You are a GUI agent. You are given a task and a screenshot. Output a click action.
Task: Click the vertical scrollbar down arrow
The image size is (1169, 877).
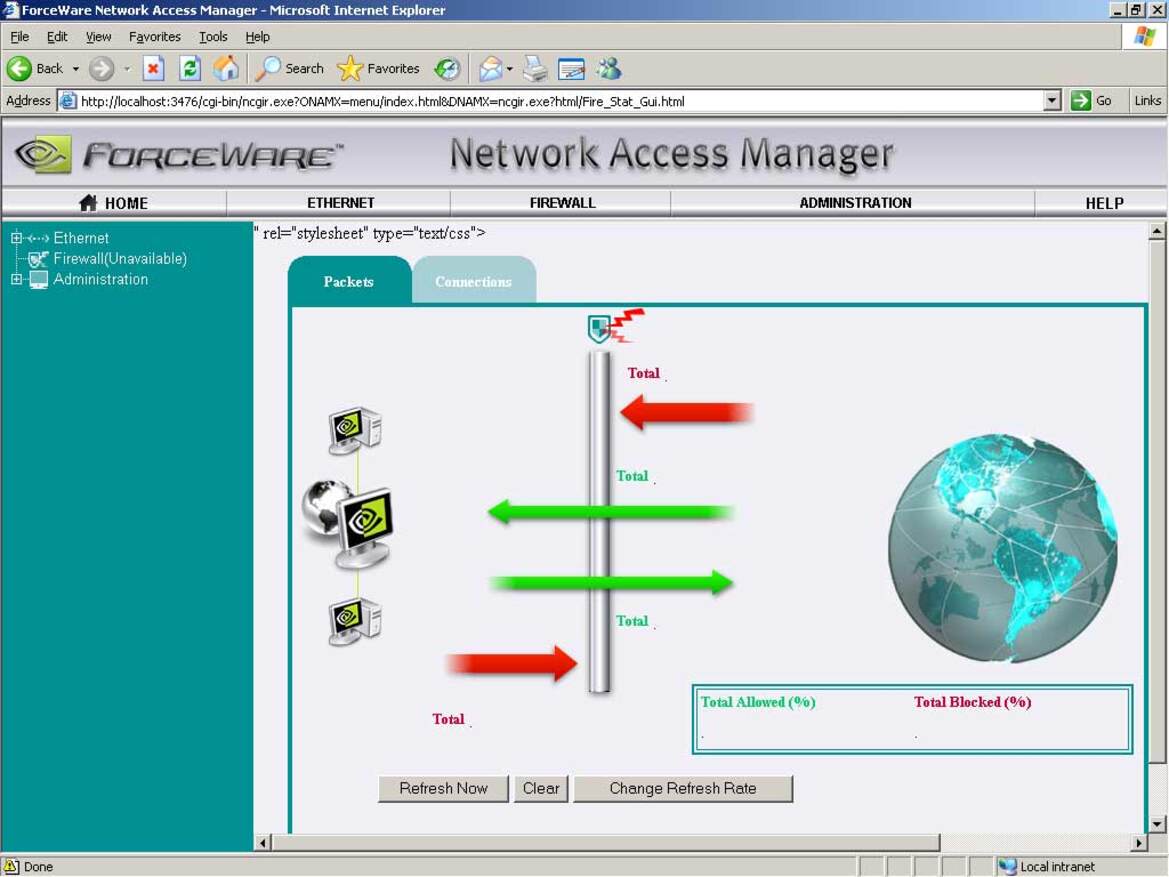pyautogui.click(x=1157, y=824)
